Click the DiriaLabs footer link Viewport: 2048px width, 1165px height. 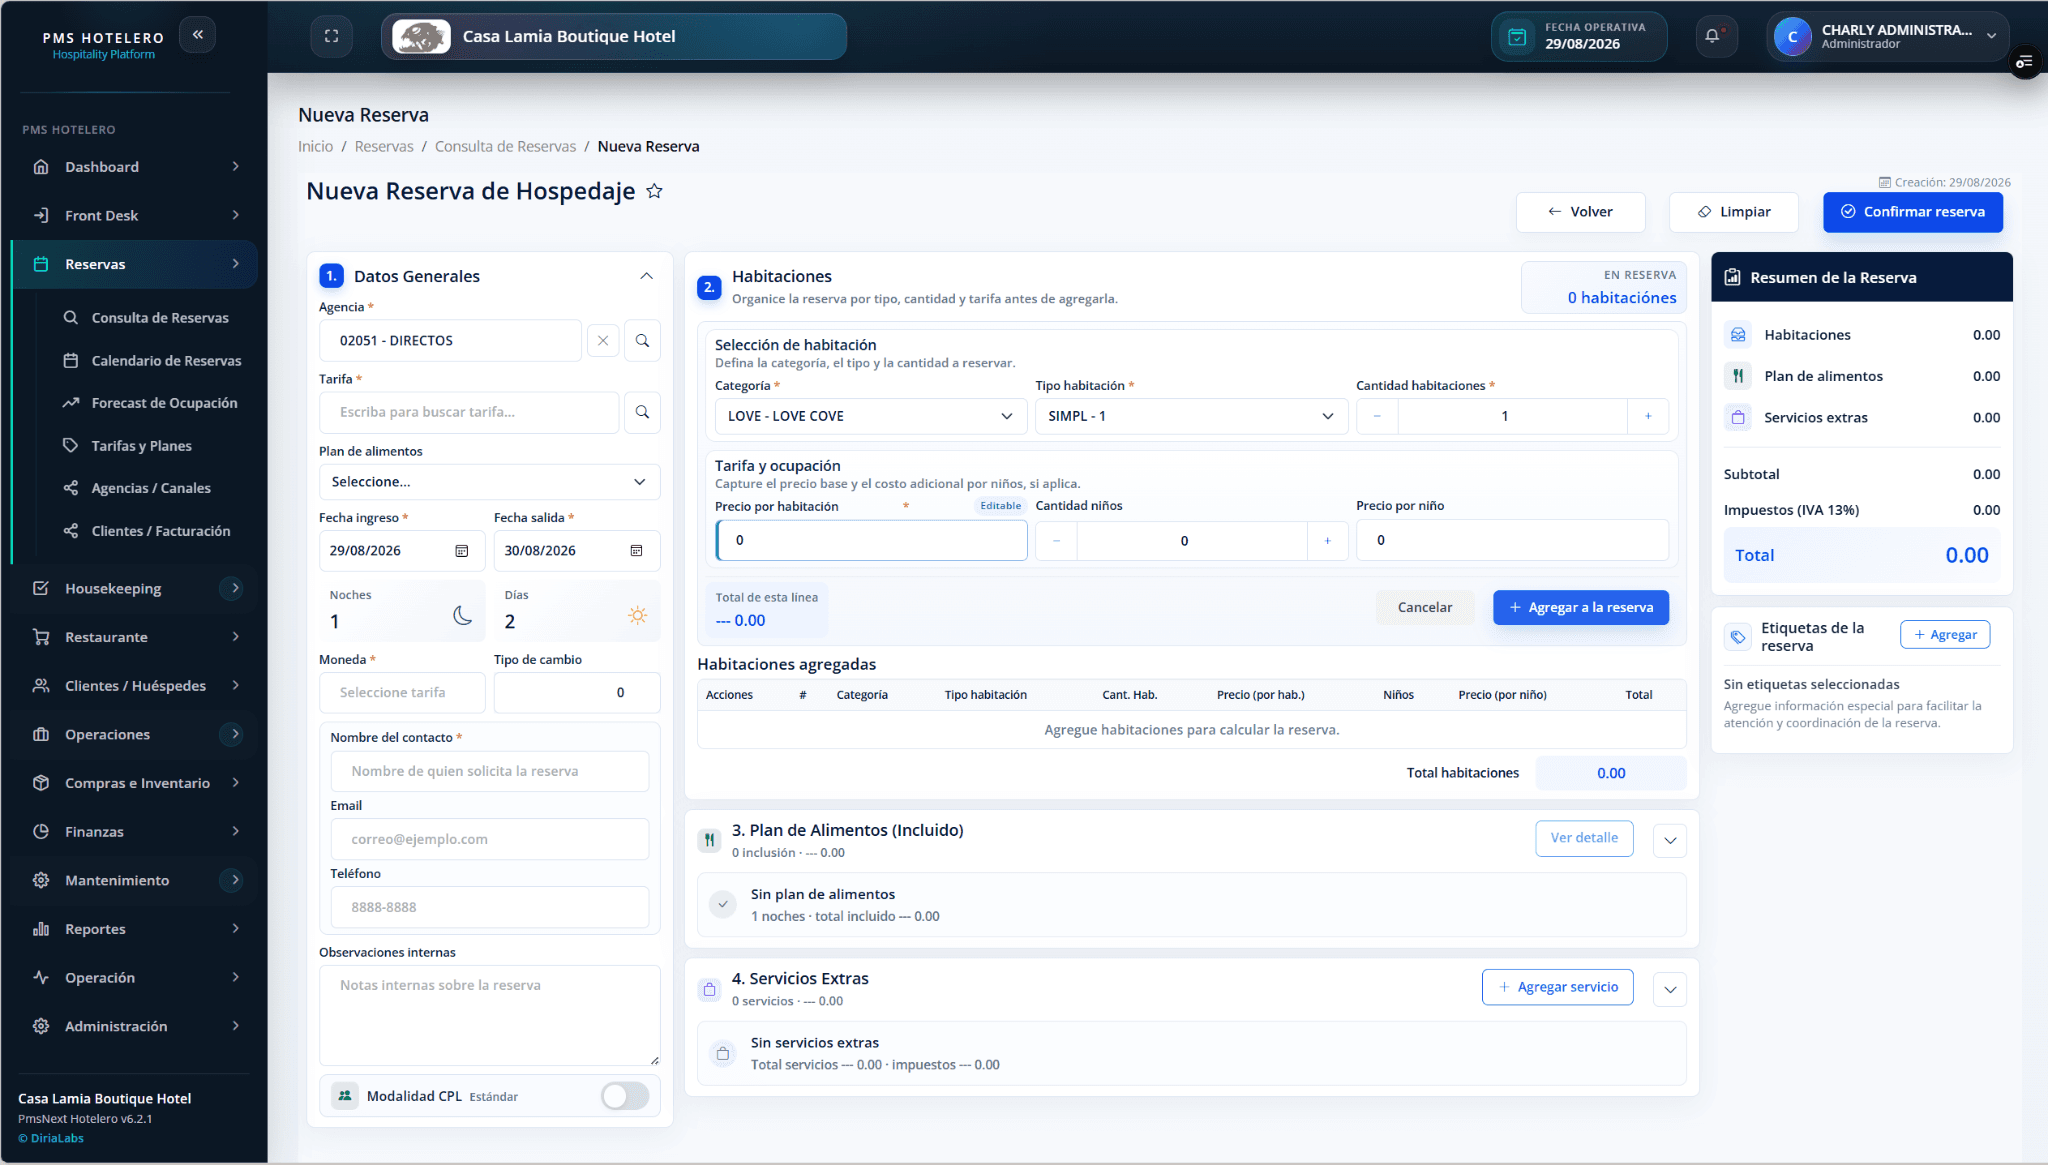[x=51, y=1138]
